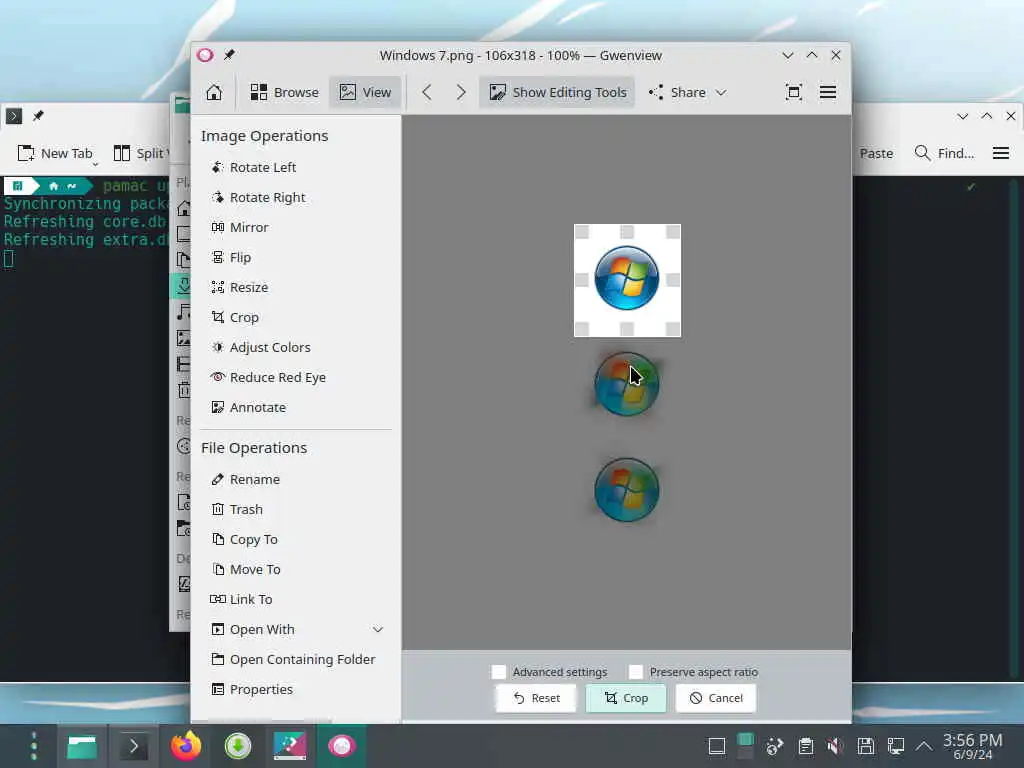The image size is (1024, 768).
Task: Start the Reduce Red Eye tool
Action: click(x=268, y=377)
